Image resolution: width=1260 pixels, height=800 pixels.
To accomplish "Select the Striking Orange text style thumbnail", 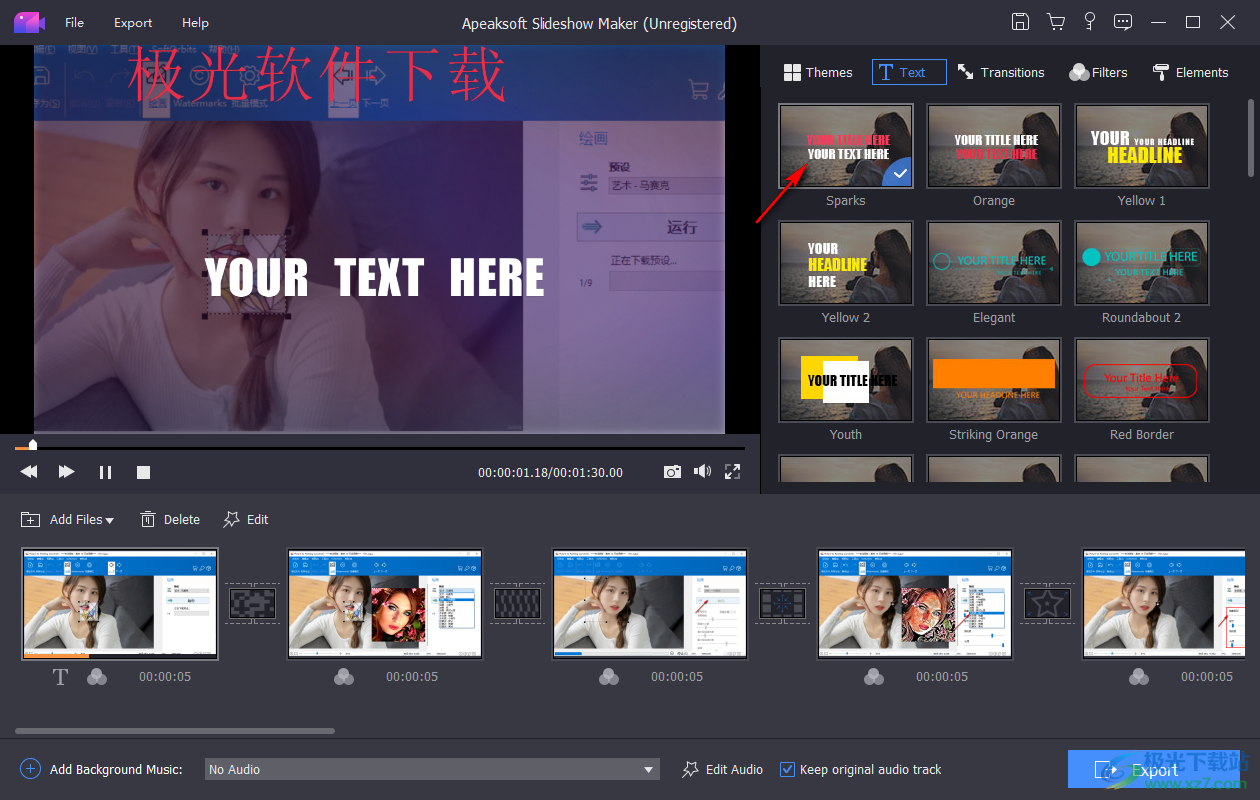I will (994, 380).
